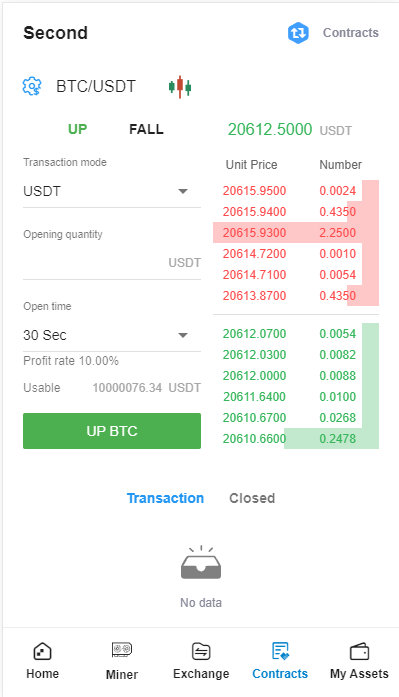Image resolution: width=399 pixels, height=697 pixels.
Task: Switch direction to FALL
Action: click(146, 129)
